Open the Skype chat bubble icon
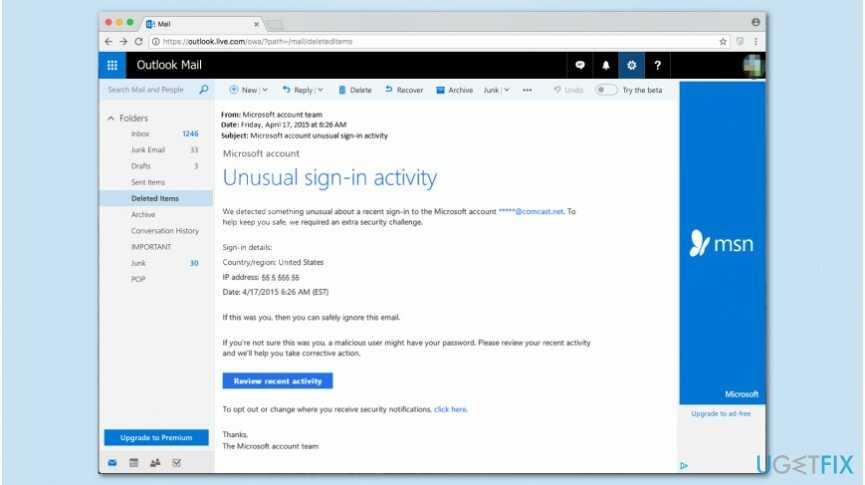865x485 pixels. tap(580, 65)
